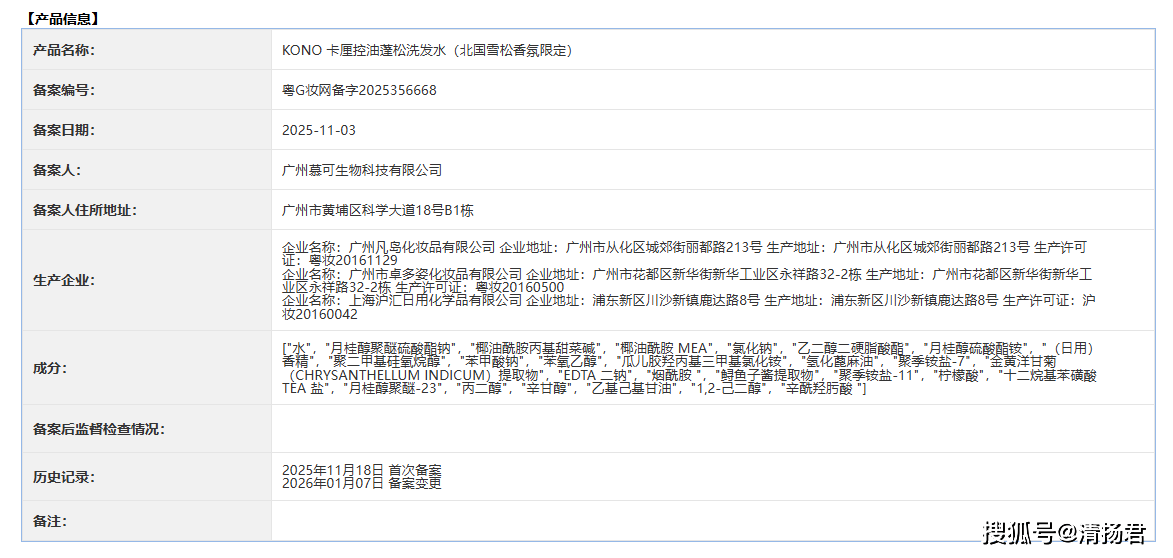Viewport: 1173px width, 558px height.
Task: Click product name KONO 卡厘控油蓬松洗发水
Action: coord(427,50)
